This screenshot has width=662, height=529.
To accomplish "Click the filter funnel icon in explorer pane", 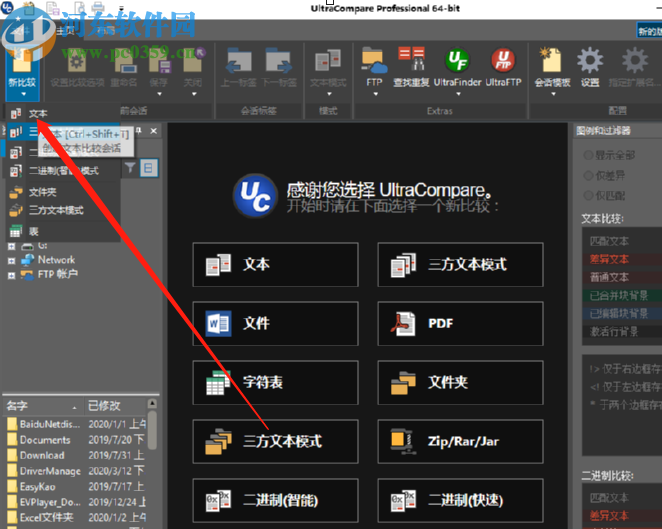I will pos(130,168).
